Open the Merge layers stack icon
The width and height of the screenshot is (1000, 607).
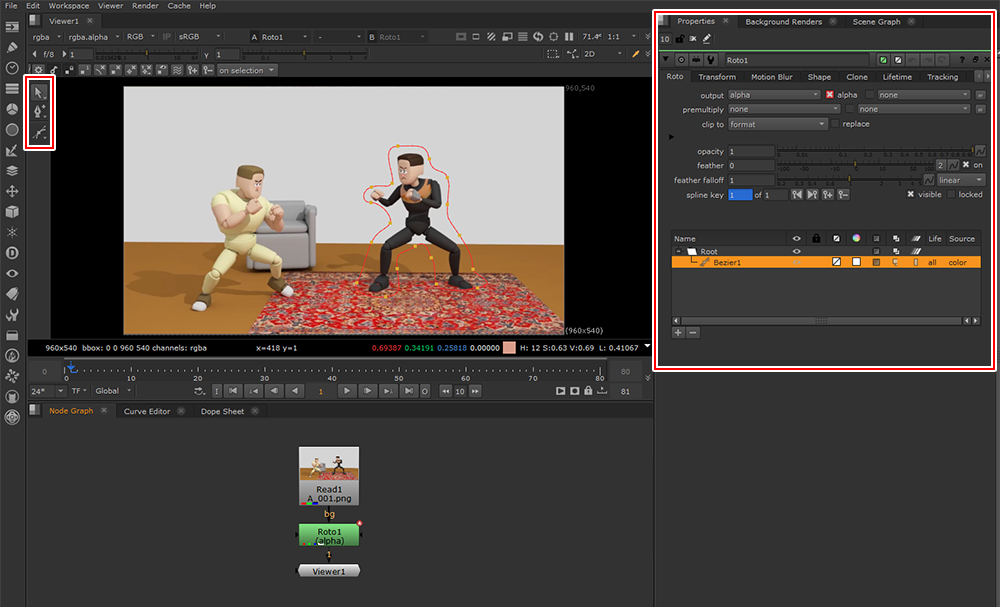tap(12, 171)
